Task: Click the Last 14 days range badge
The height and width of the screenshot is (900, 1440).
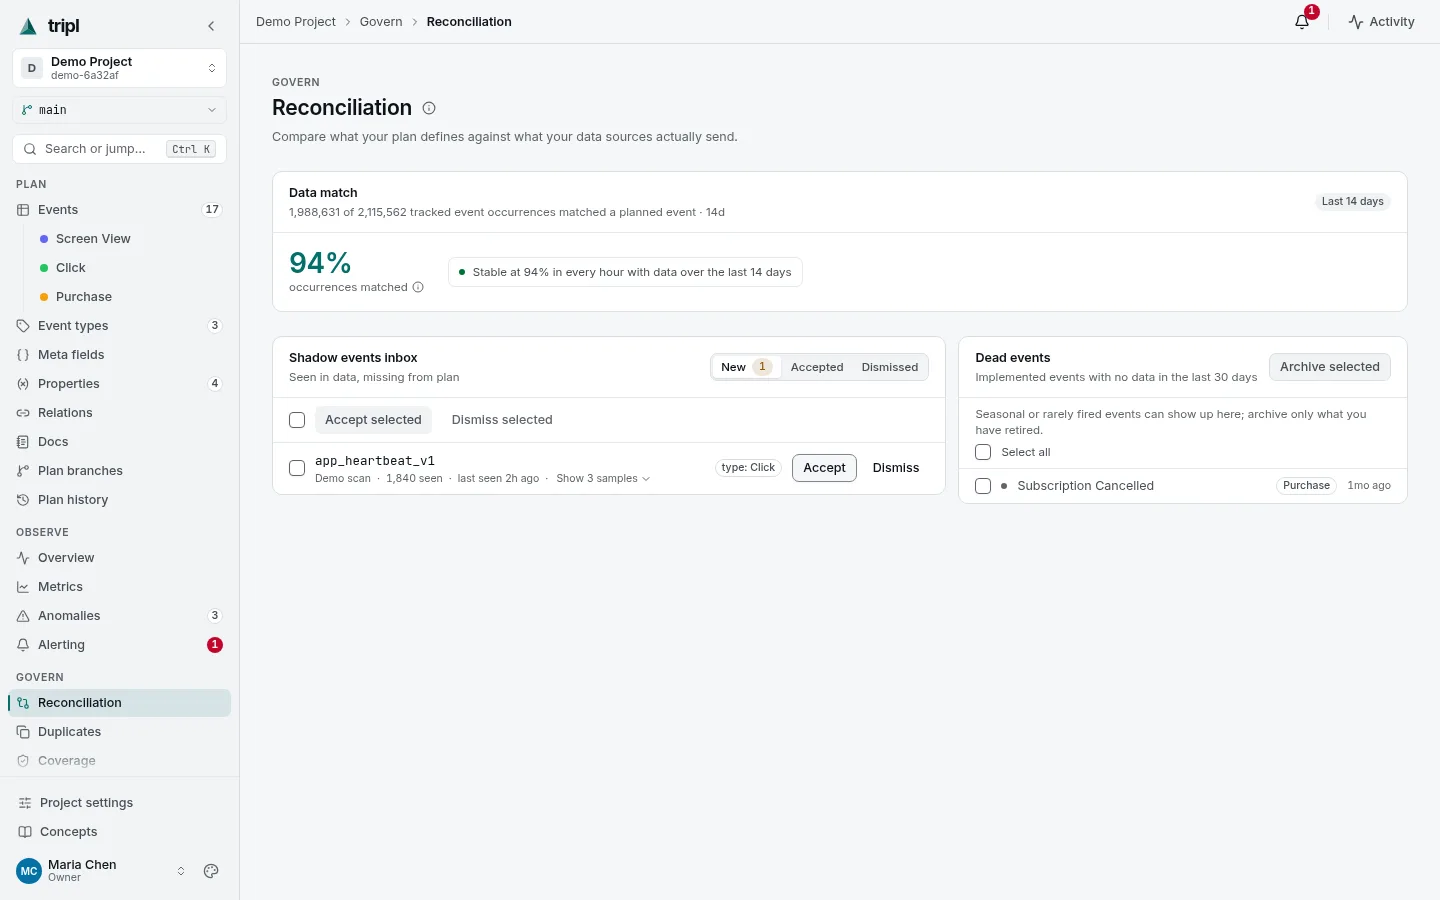Action: click(1353, 201)
